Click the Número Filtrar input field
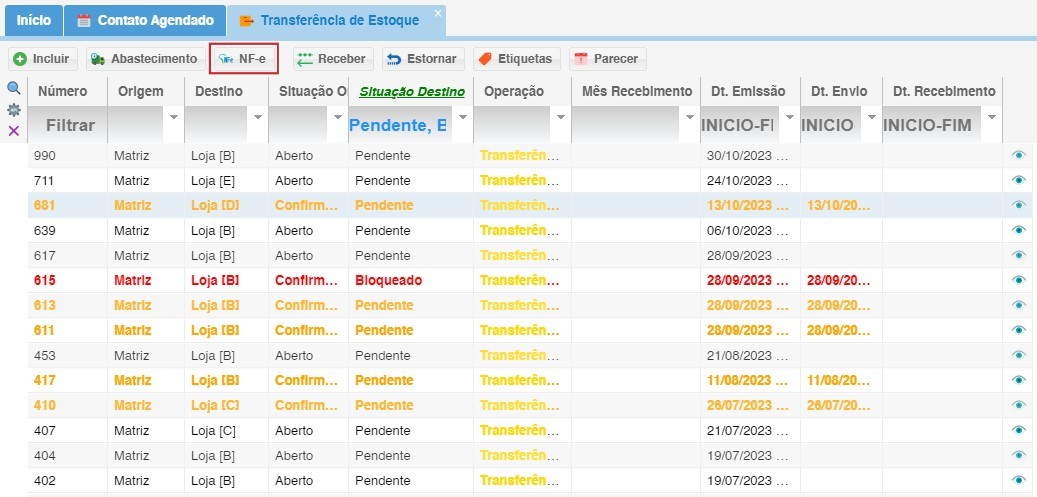The height and width of the screenshot is (497, 1037). pos(70,125)
